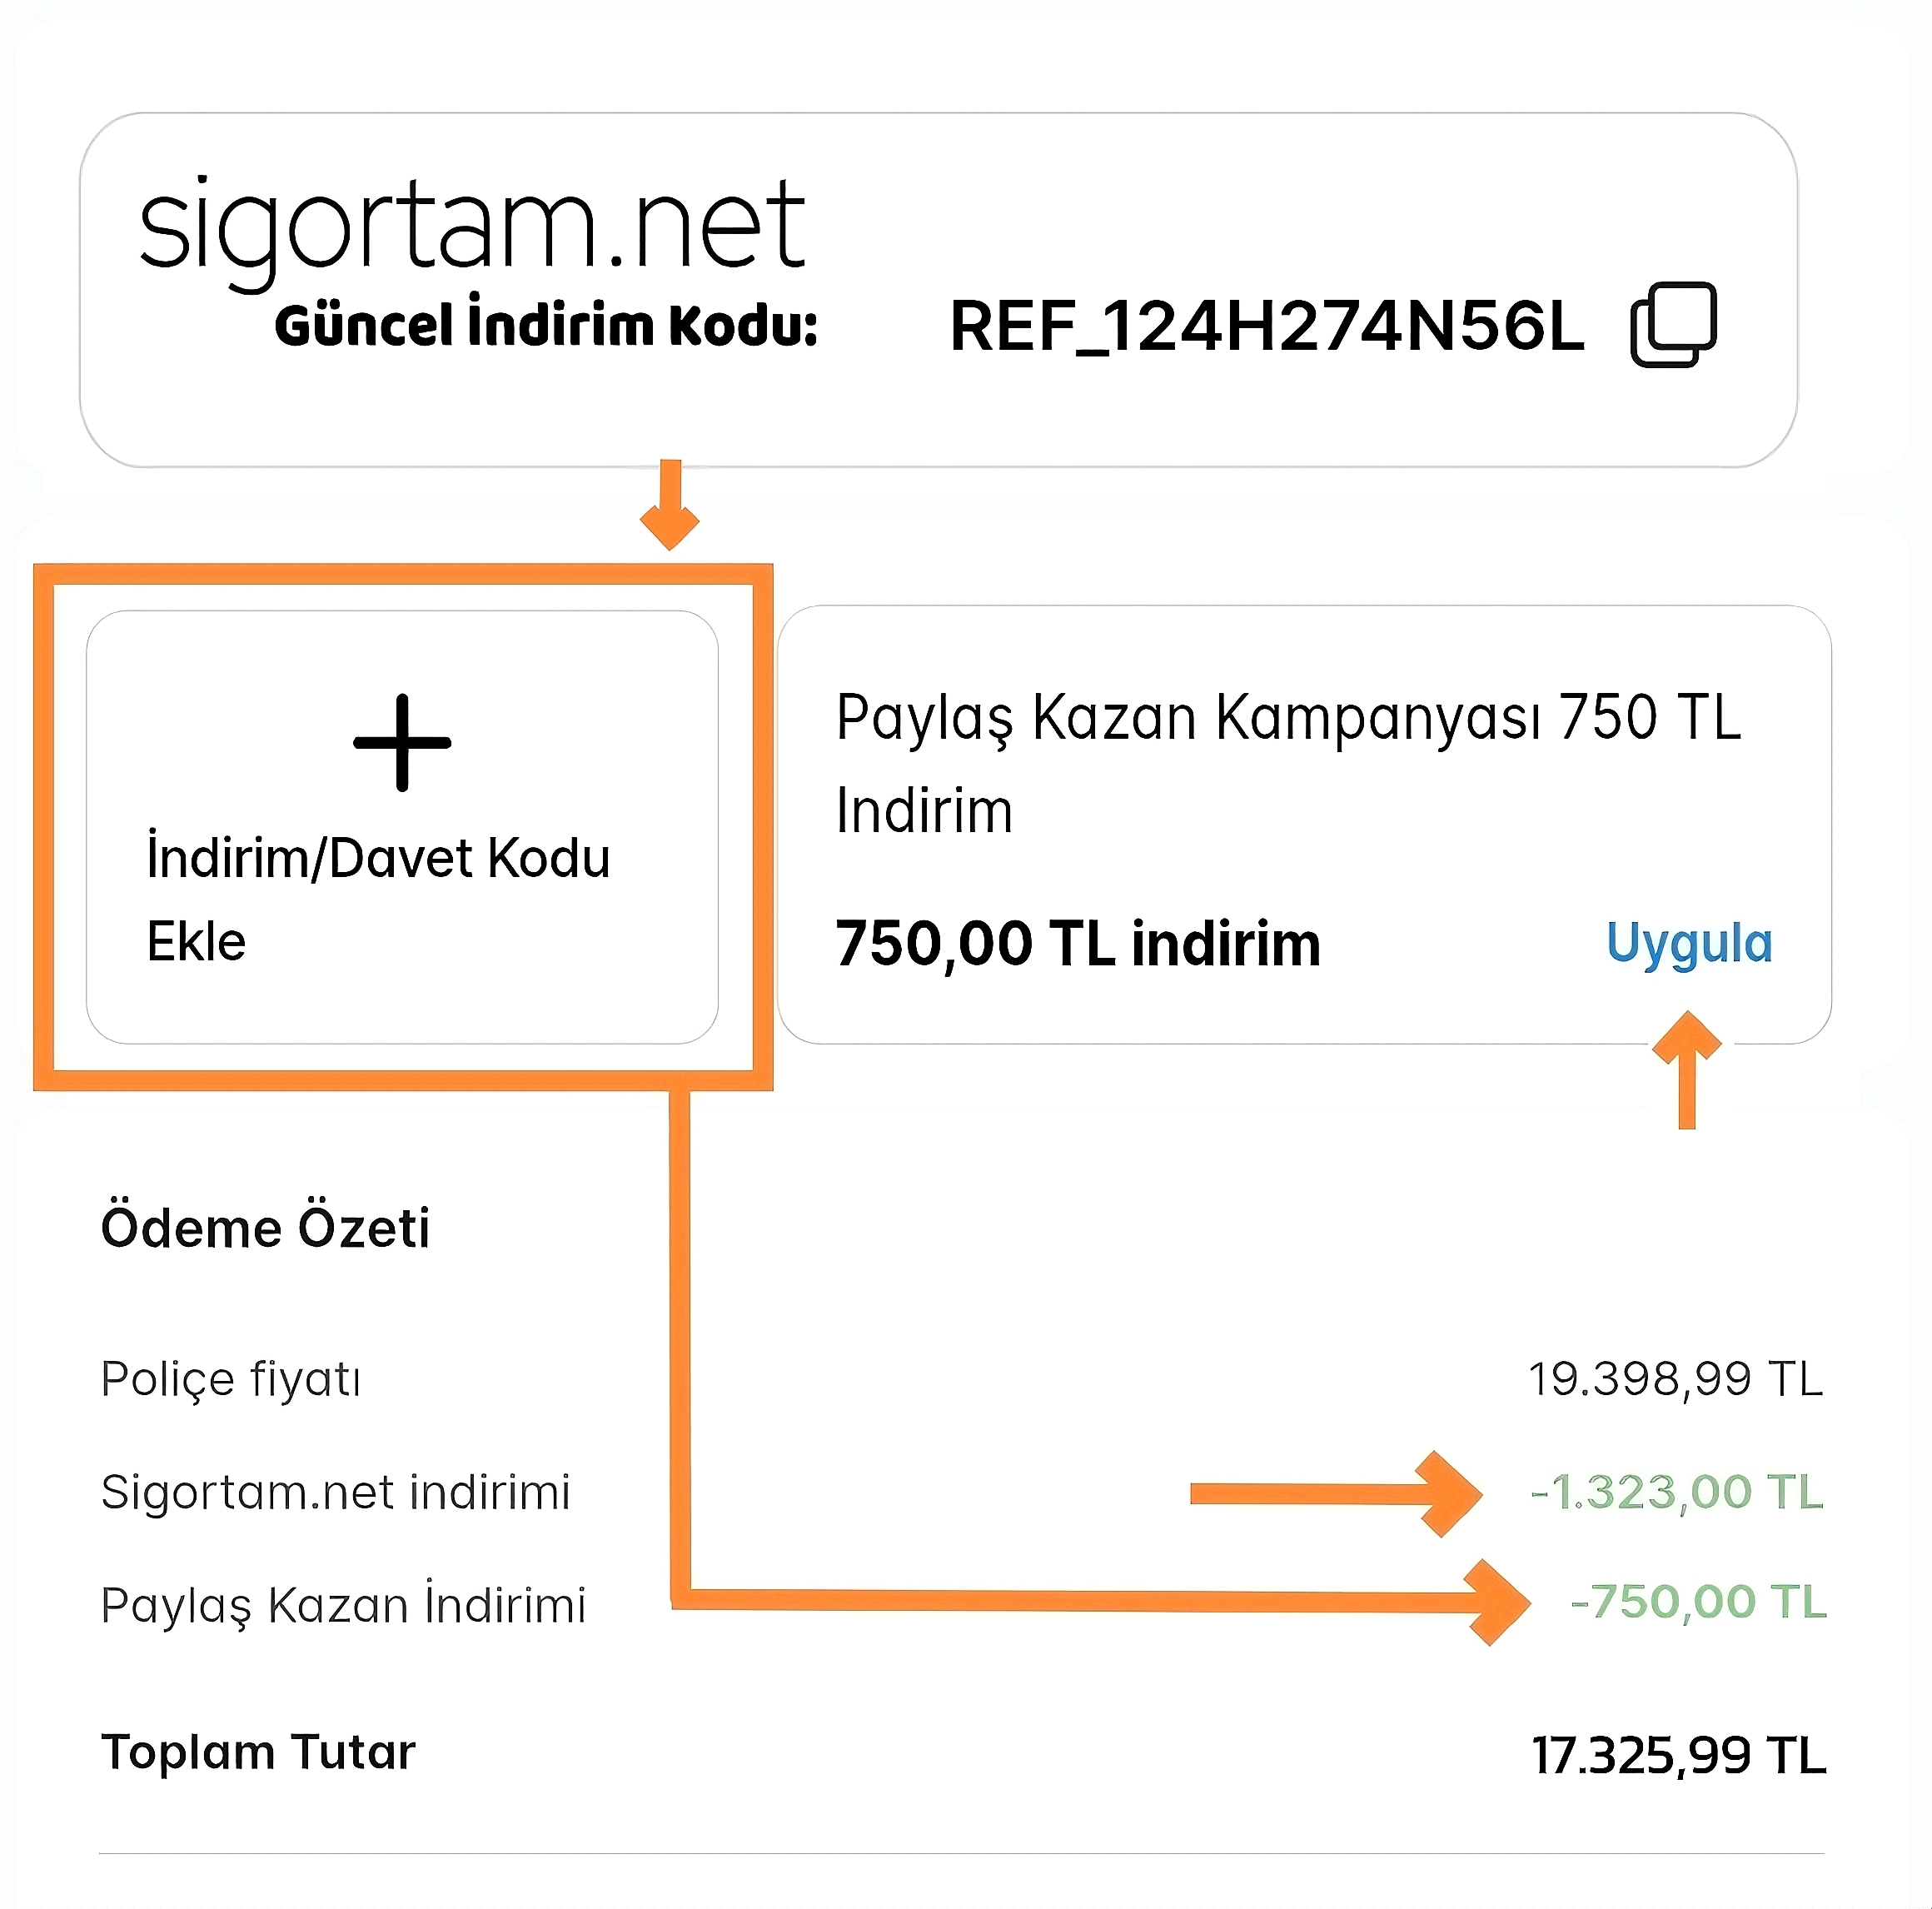Select Paylaş Kazan Kampanyası 750 TL title
The image size is (1932, 1909).
point(1288,763)
